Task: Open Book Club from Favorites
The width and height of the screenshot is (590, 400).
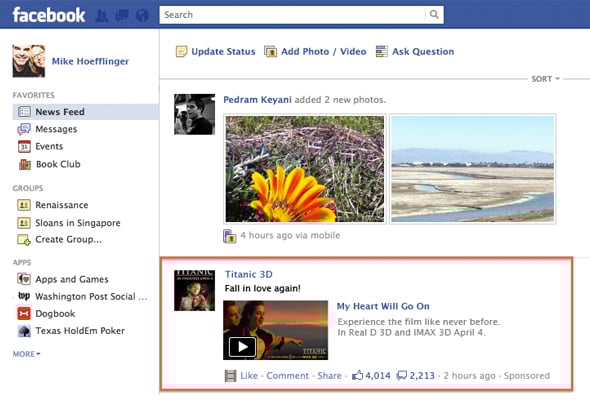Action: (x=58, y=164)
